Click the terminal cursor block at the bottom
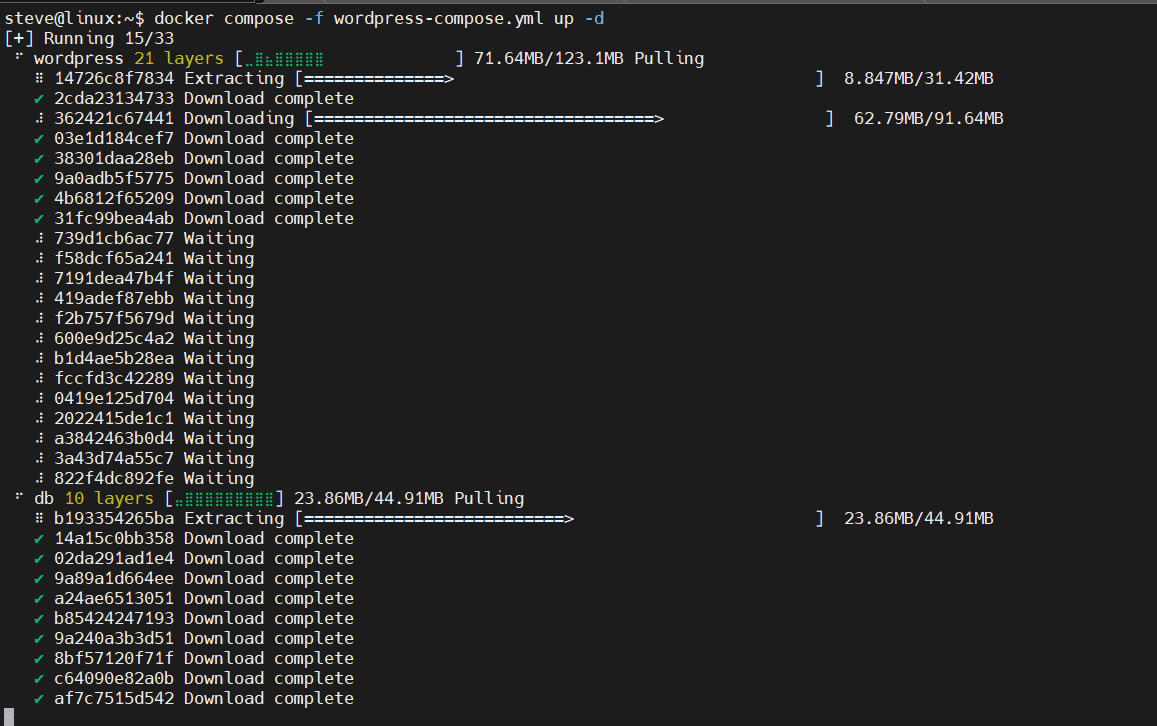This screenshot has width=1157, height=726. pyautogui.click(x=8, y=715)
